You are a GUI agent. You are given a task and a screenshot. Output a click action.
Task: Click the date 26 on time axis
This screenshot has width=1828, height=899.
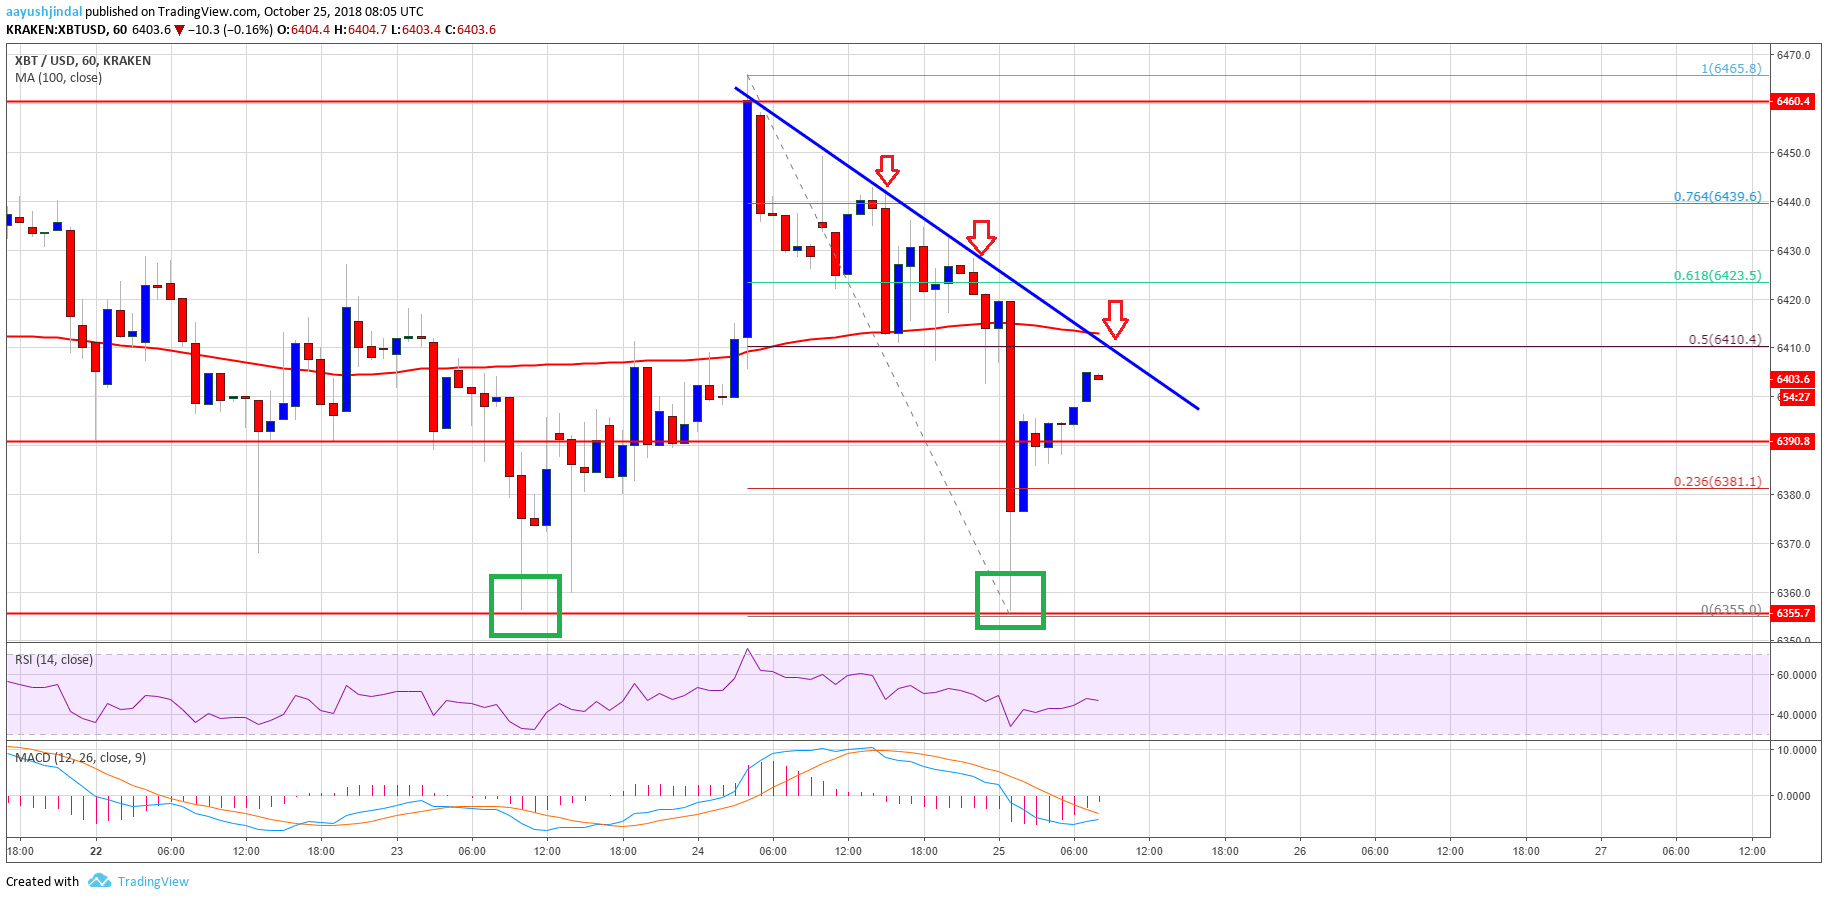click(x=1300, y=851)
